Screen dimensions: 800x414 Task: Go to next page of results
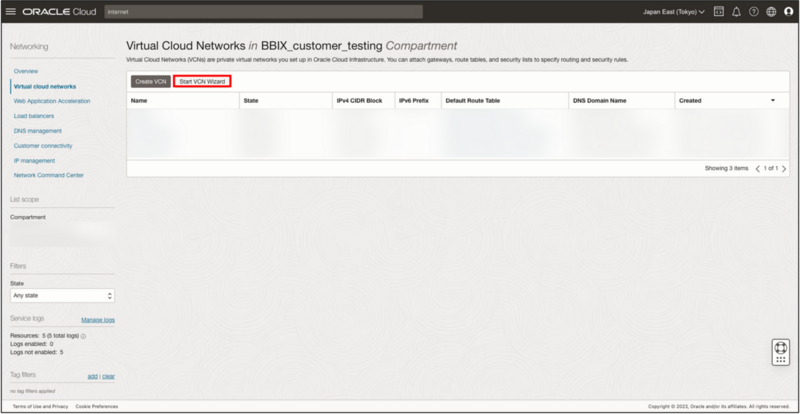[784, 168]
